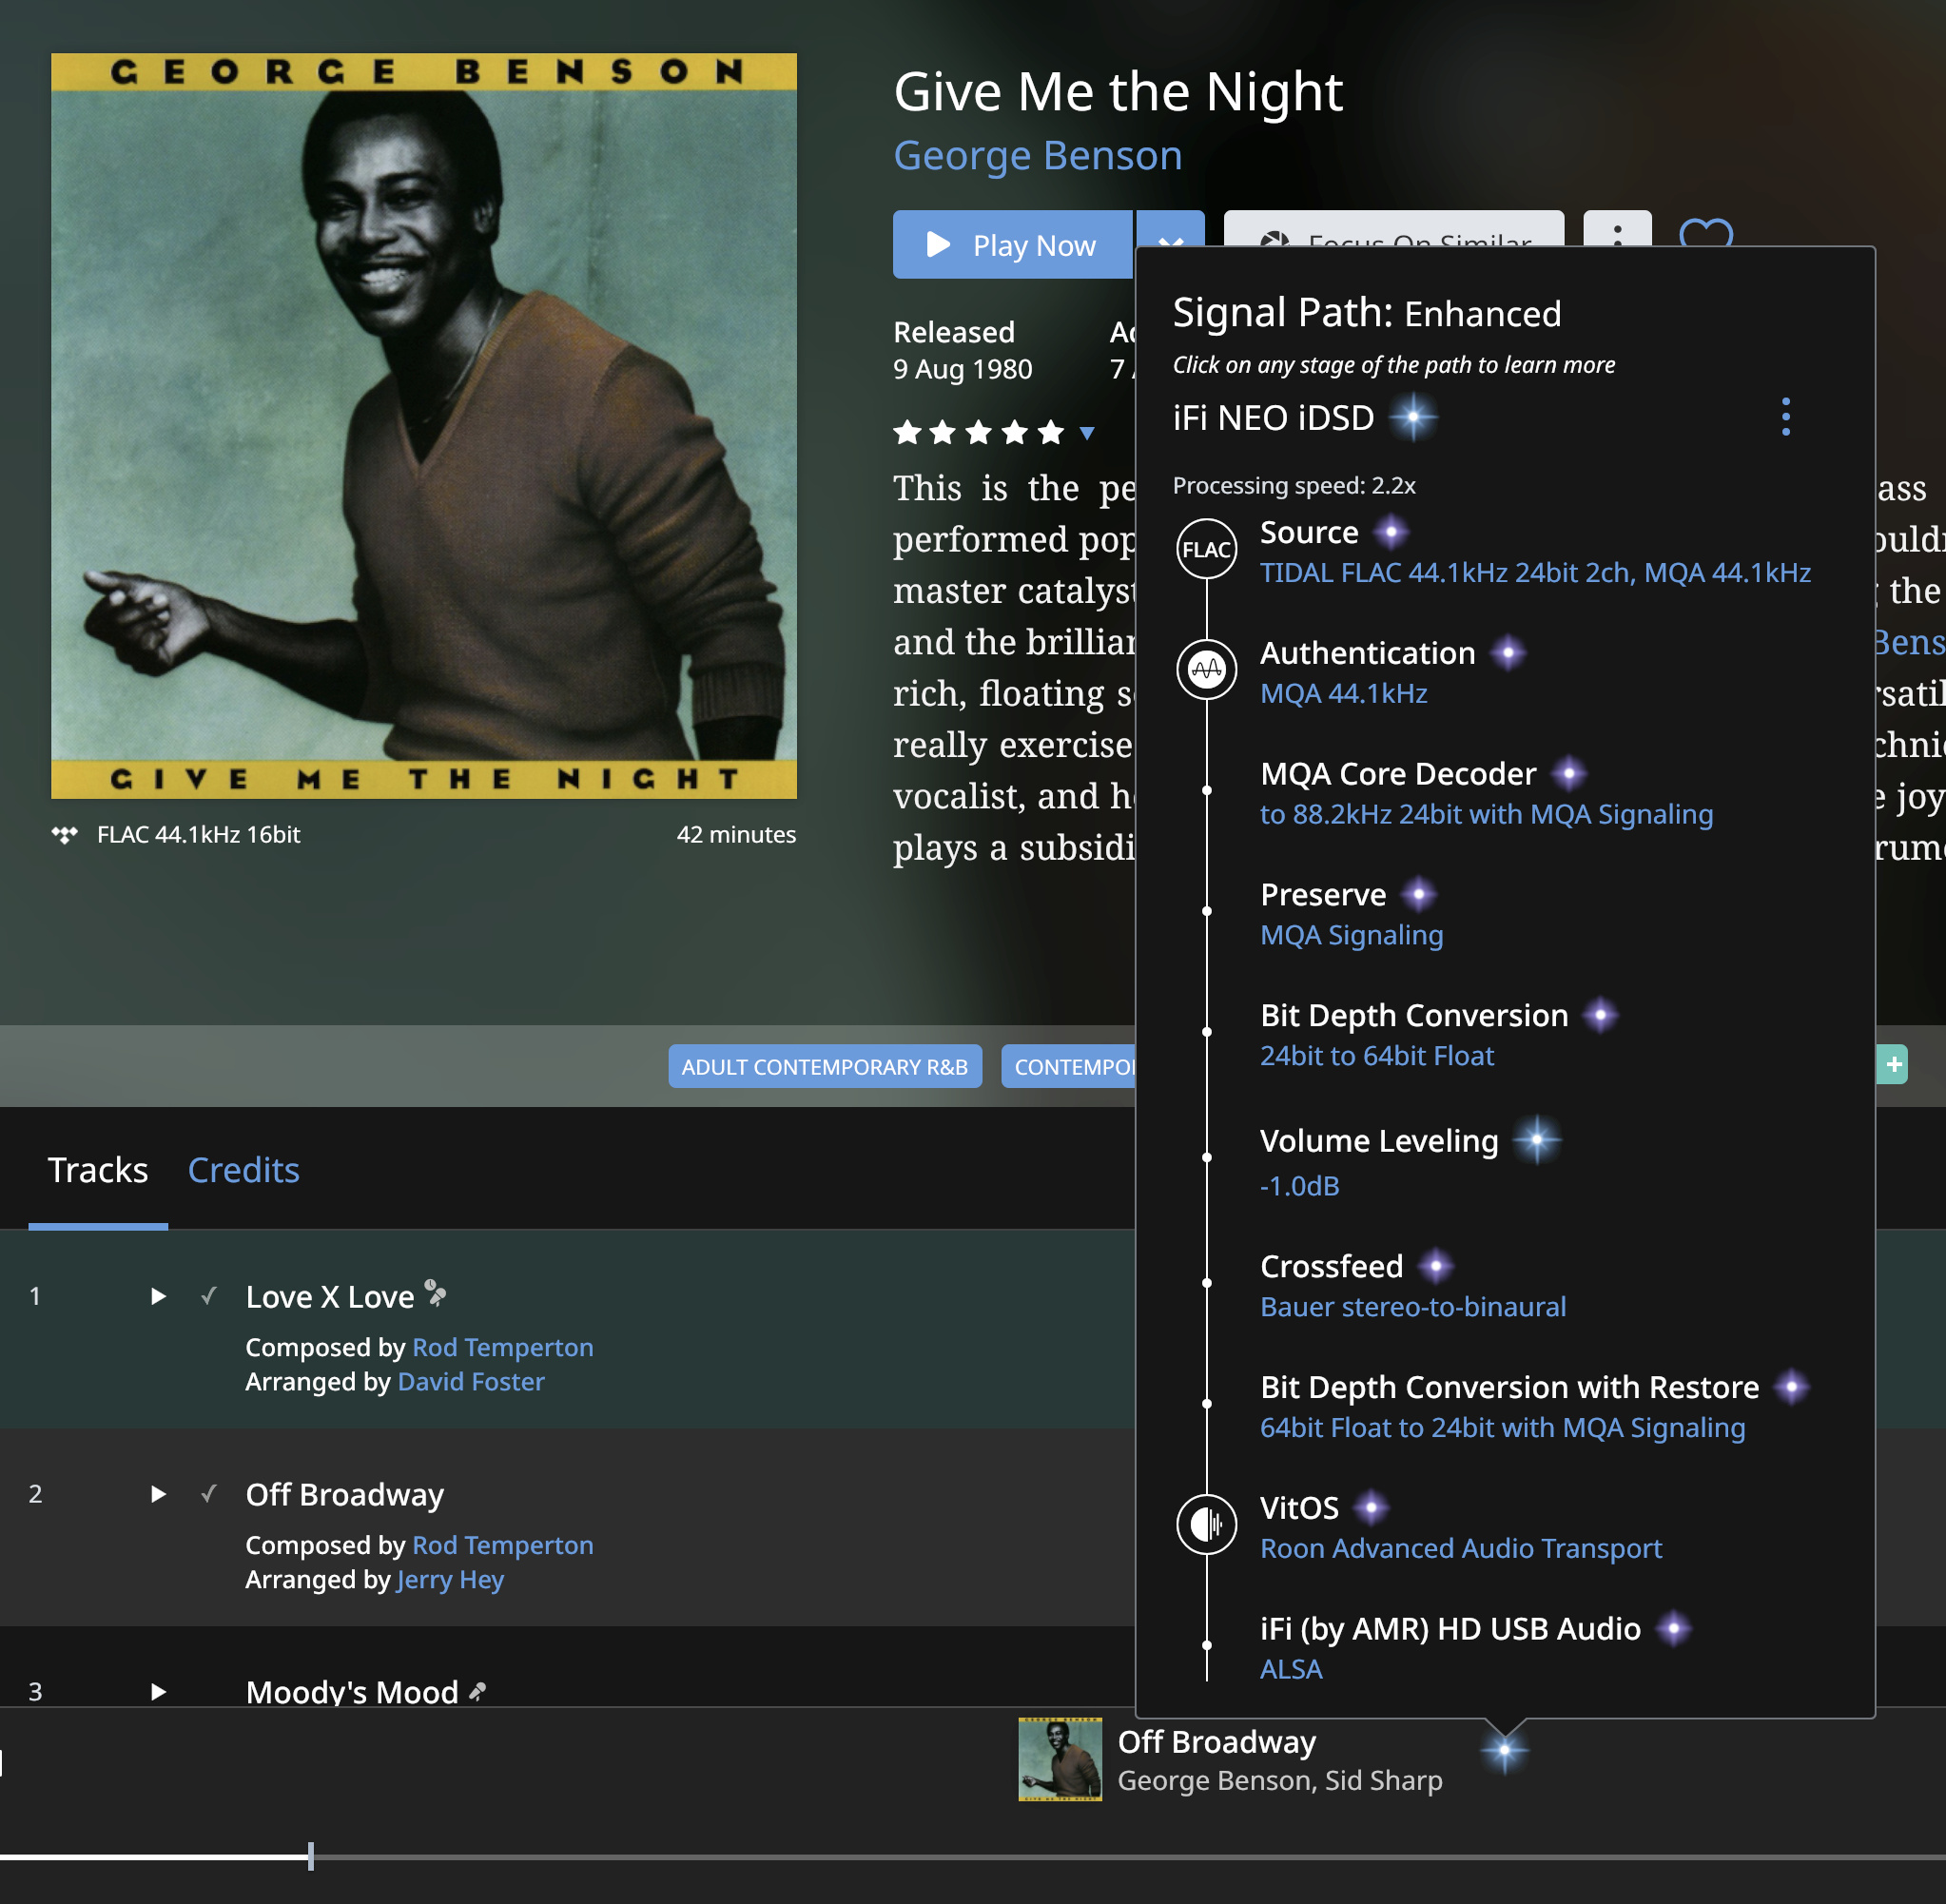Open the ALSA output details
The width and height of the screenshot is (1946, 1904).
click(1290, 1670)
